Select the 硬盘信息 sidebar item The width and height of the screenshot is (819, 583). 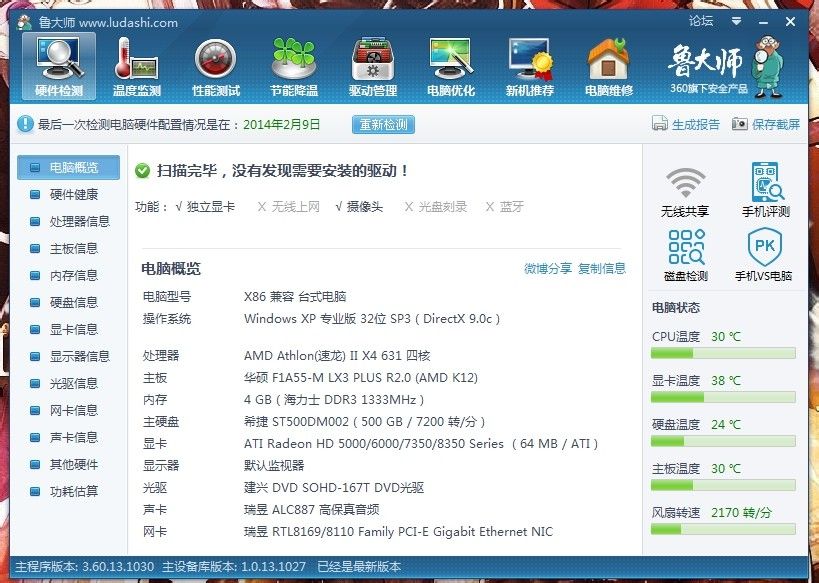[x=68, y=302]
